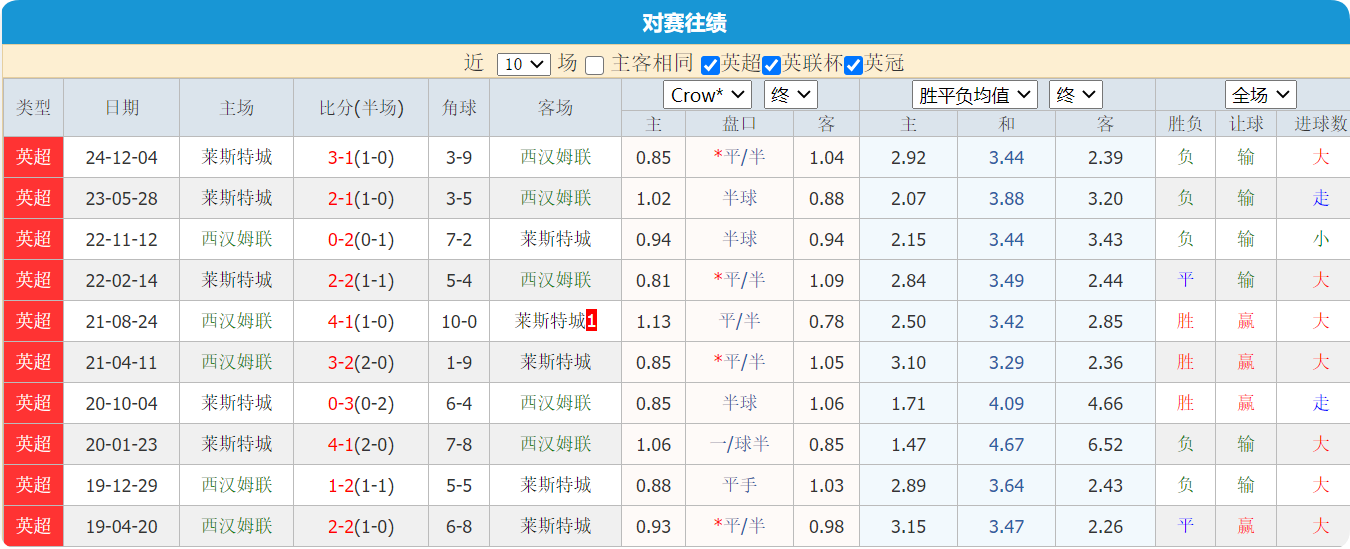Uncheck the 英联杯 filter checkbox
This screenshot has width=1350, height=549.
[x=772, y=65]
